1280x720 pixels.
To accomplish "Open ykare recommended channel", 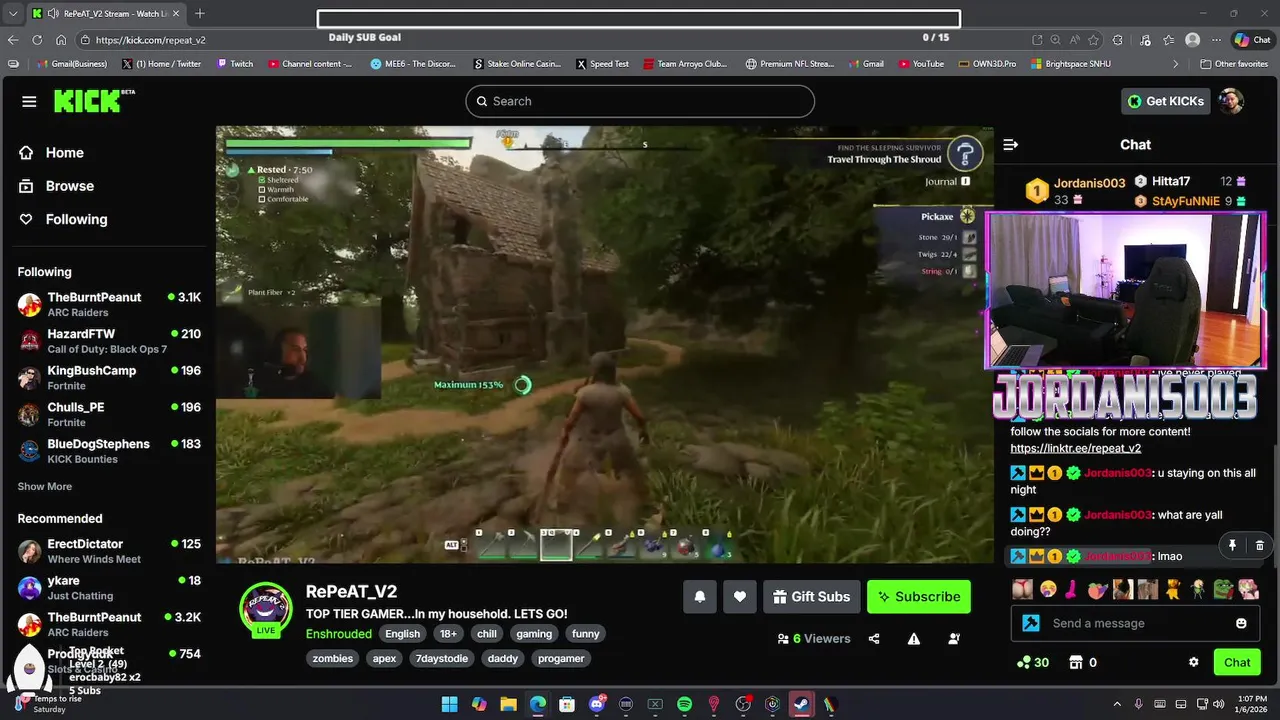I will 109,588.
